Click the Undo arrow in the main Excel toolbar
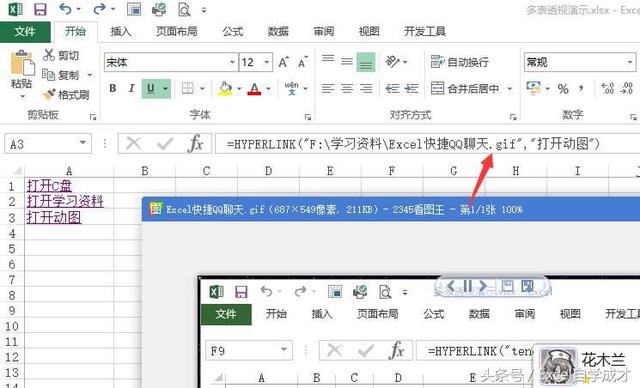The image size is (640, 388). coord(65,9)
